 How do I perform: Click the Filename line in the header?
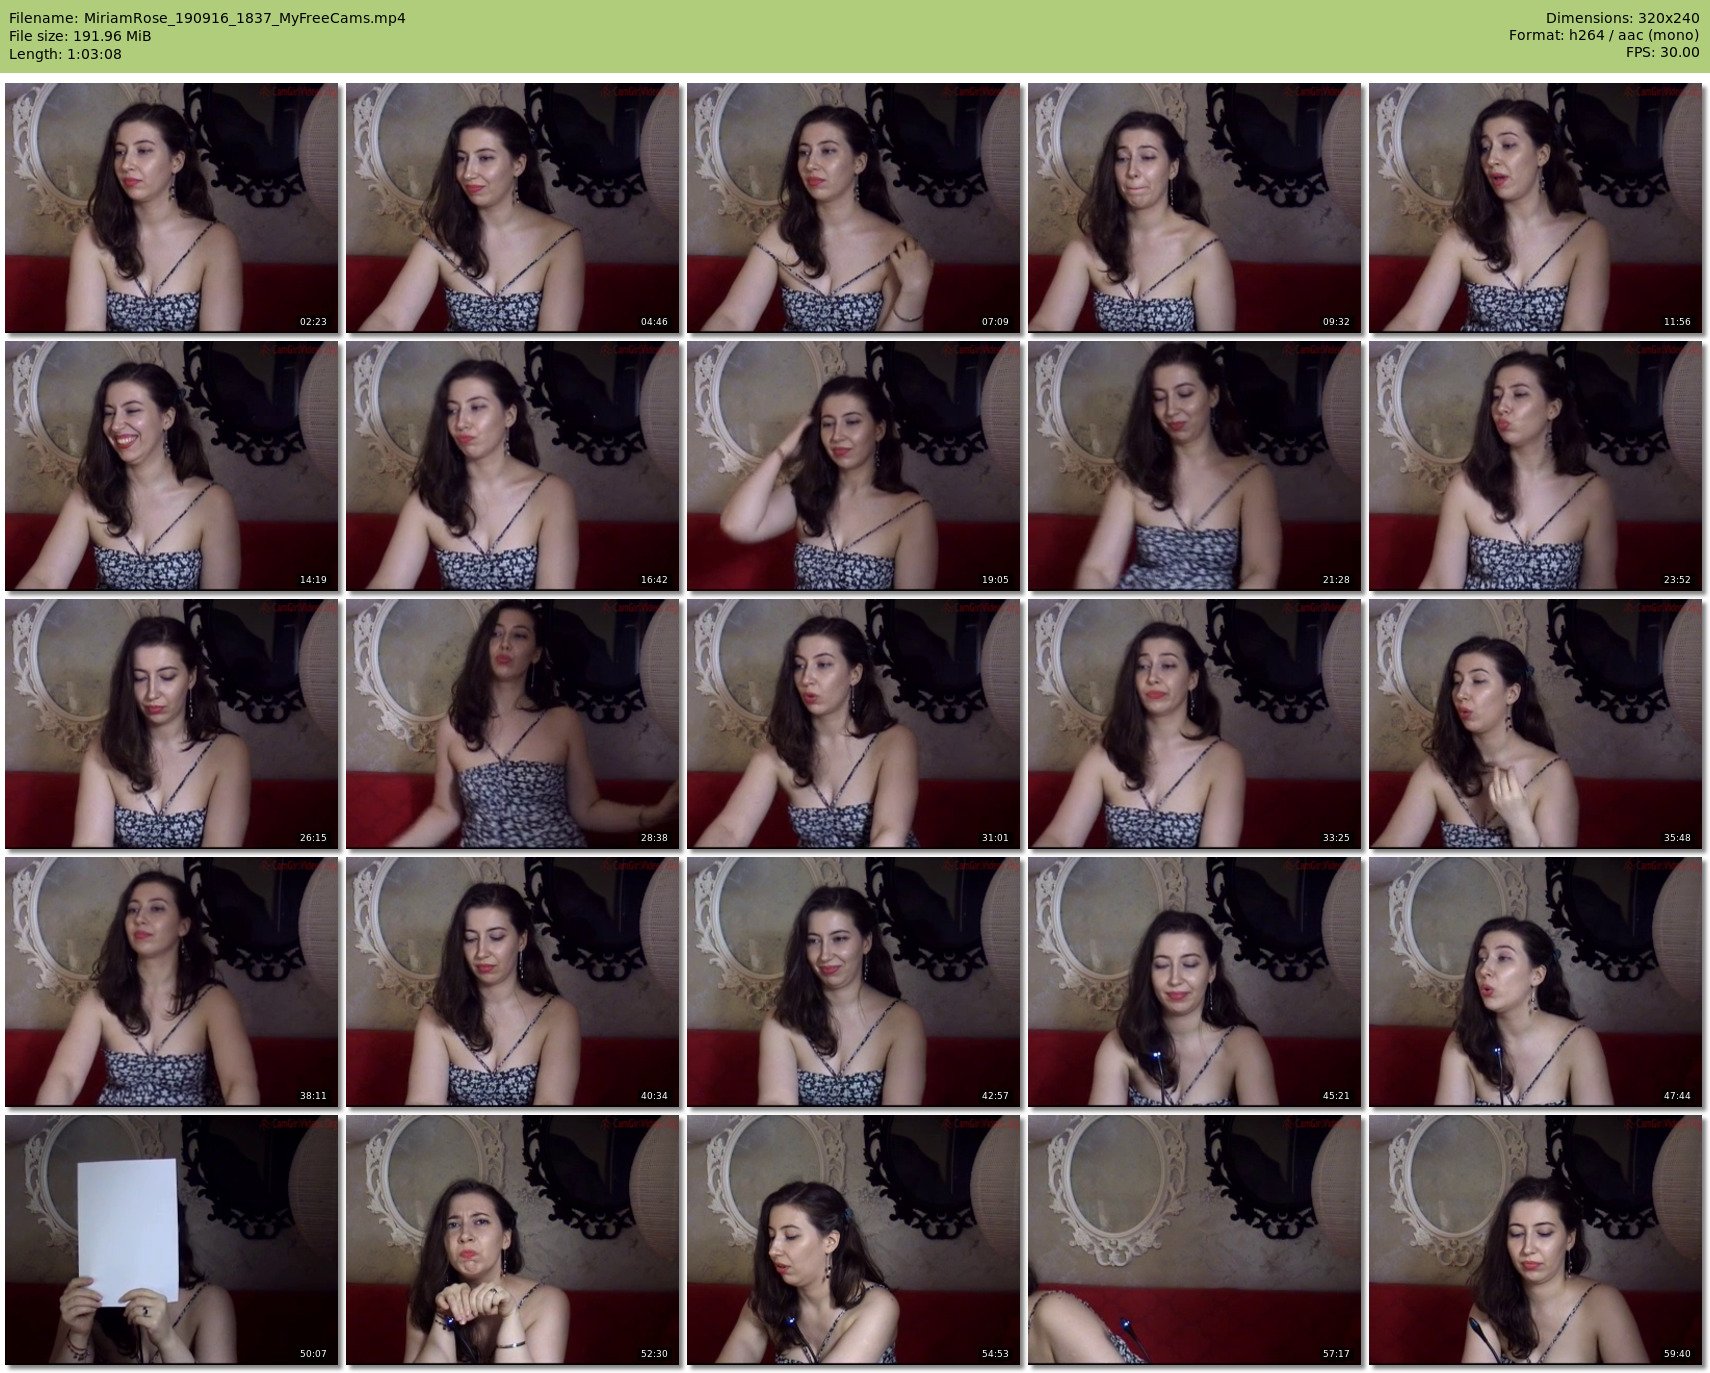point(207,18)
